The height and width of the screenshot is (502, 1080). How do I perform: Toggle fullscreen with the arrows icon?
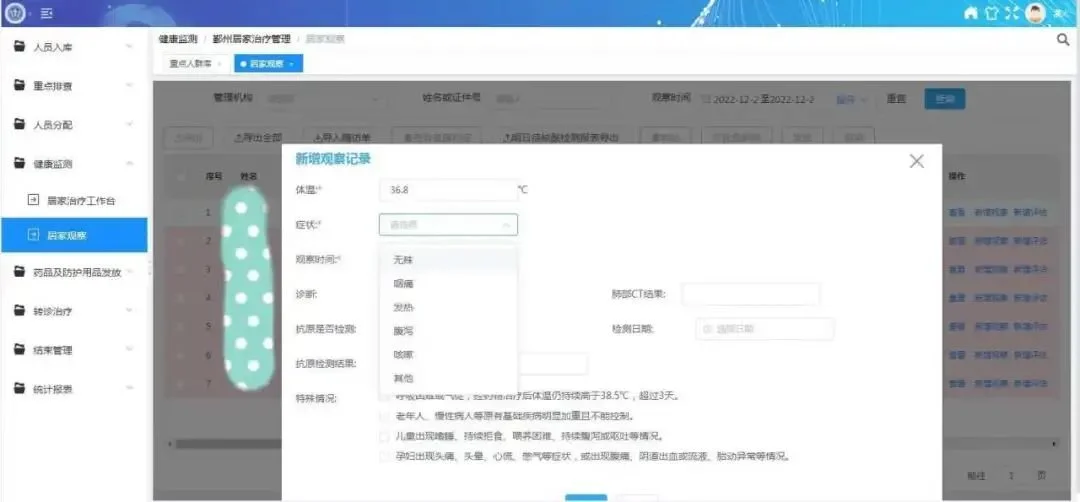[1011, 13]
